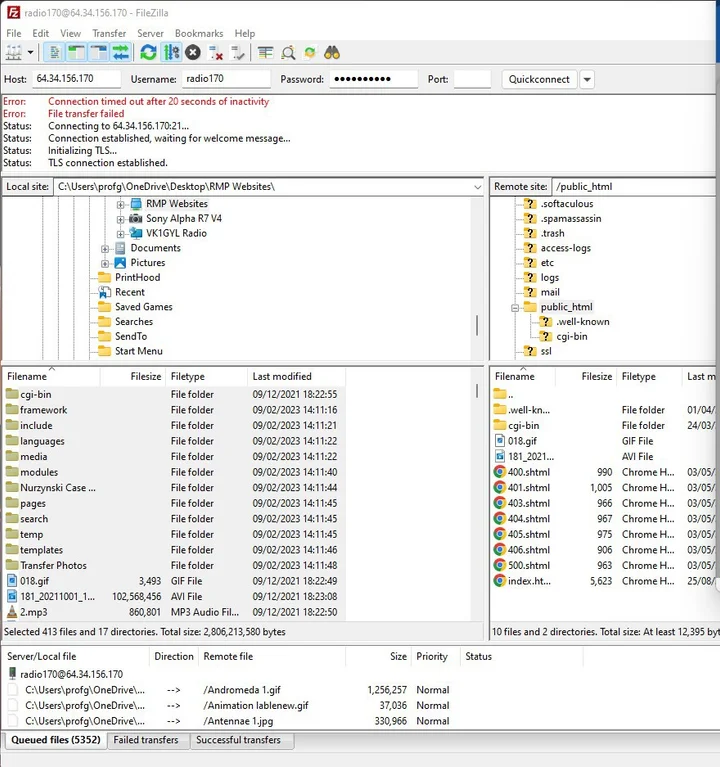
Task: Disconnect from the current server
Action: click(x=215, y=52)
